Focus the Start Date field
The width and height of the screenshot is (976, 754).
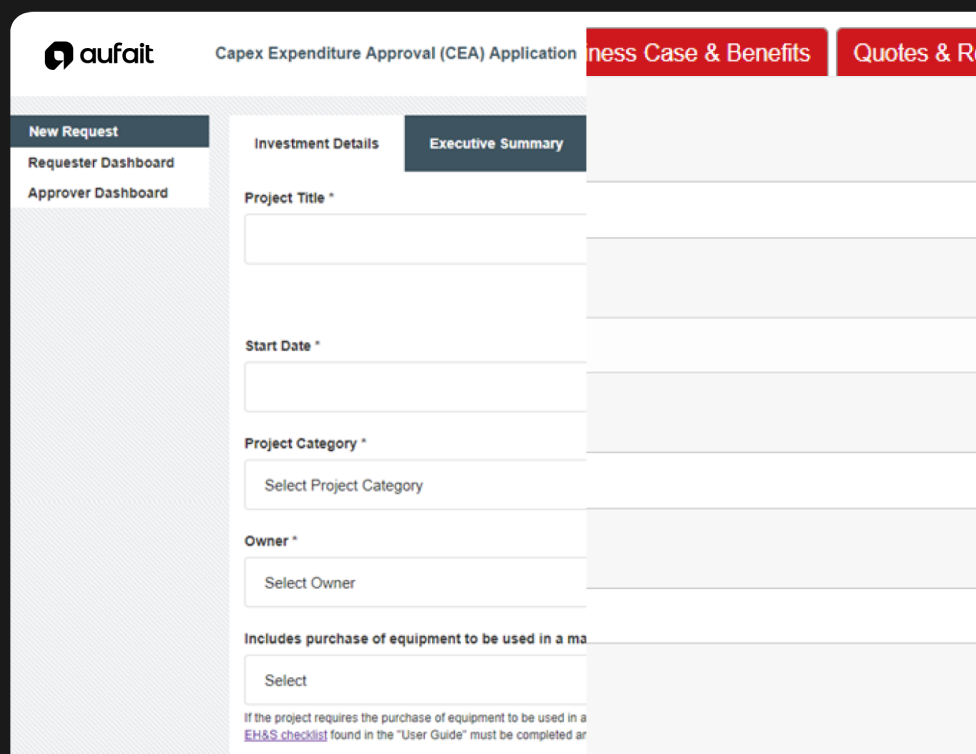[x=414, y=387]
